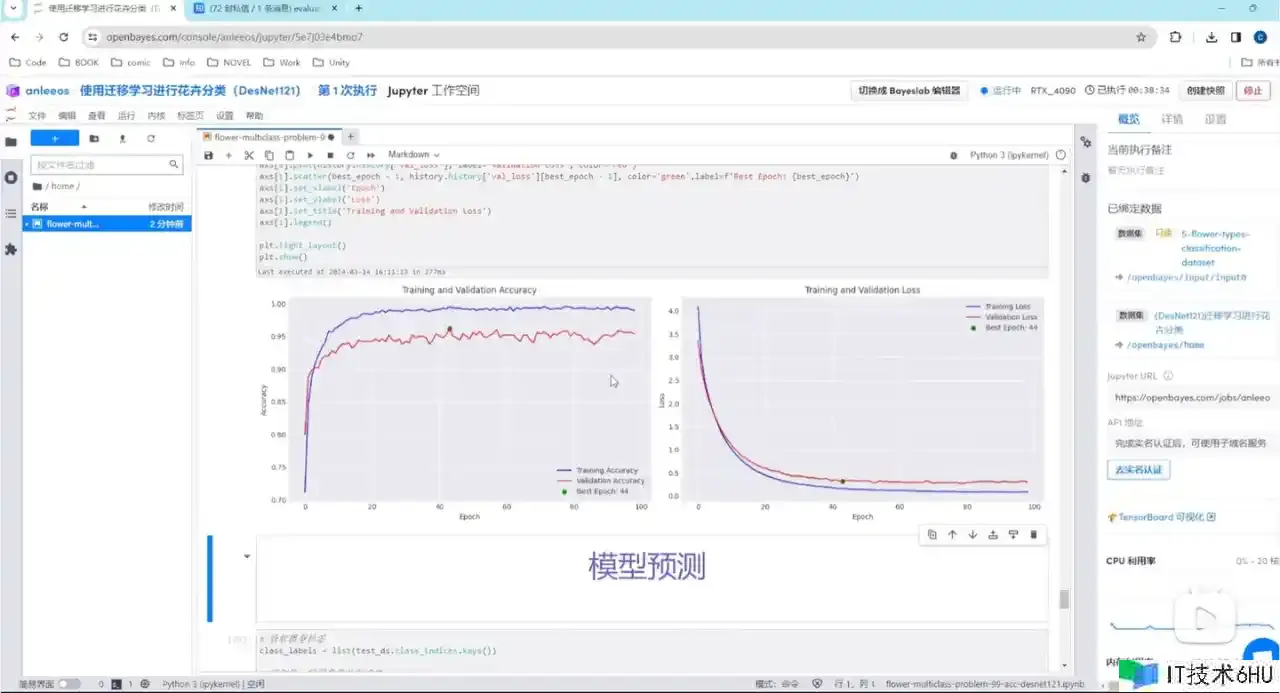Viewport: 1280px width, 693px height.
Task: Click 切换成 Bayeslab 编辑器 button
Action: pos(909,90)
